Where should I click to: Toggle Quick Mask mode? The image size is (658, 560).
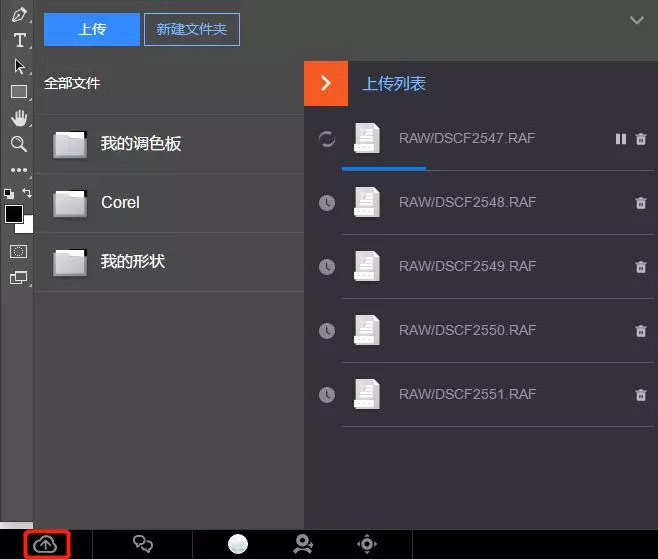[x=18, y=251]
